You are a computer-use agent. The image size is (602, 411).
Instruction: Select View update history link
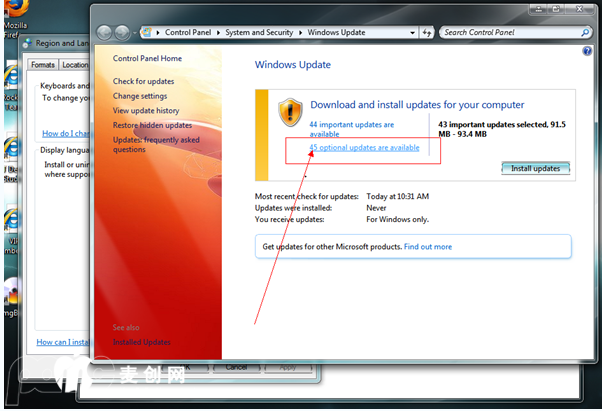(146, 110)
